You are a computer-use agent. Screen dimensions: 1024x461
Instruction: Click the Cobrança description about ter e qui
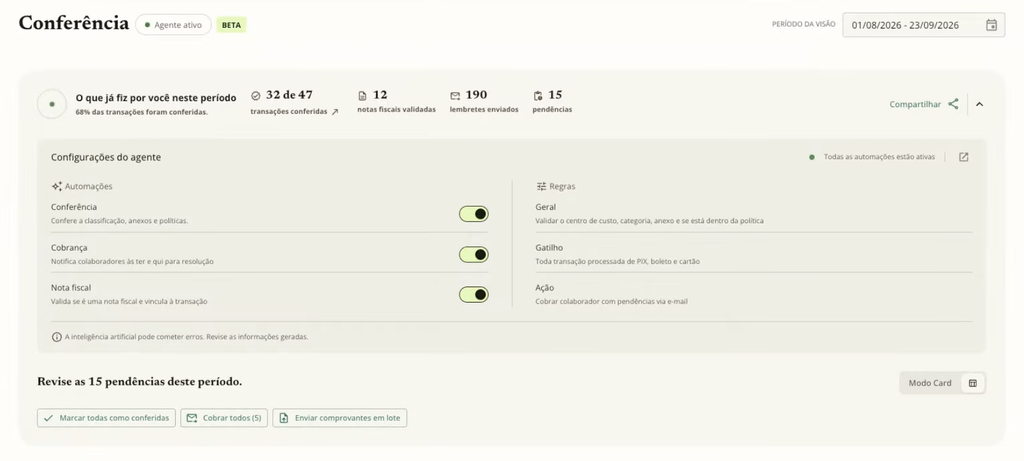[x=133, y=262]
